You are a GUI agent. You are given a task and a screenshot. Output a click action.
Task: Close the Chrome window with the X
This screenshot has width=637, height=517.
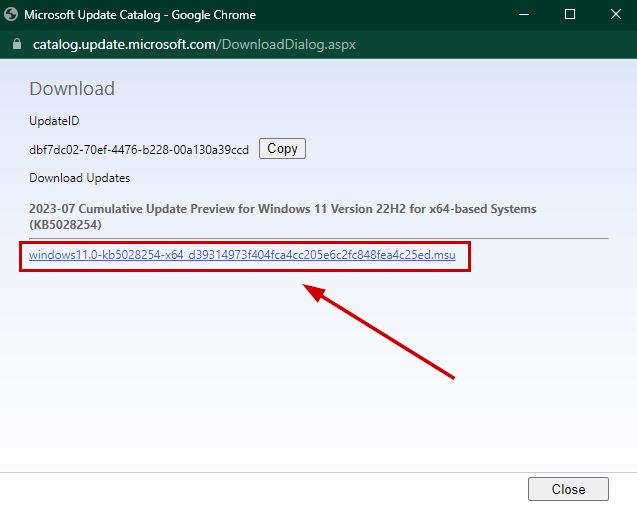click(615, 15)
